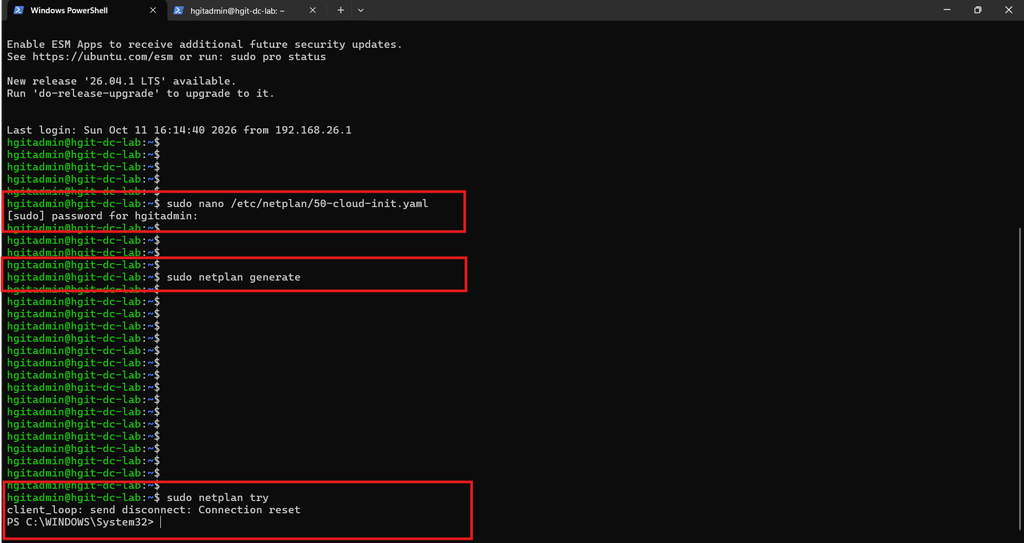Viewport: 1024px width, 543px height.
Task: Click the 'New release 26.04.1 LTS available' line
Action: (x=121, y=81)
